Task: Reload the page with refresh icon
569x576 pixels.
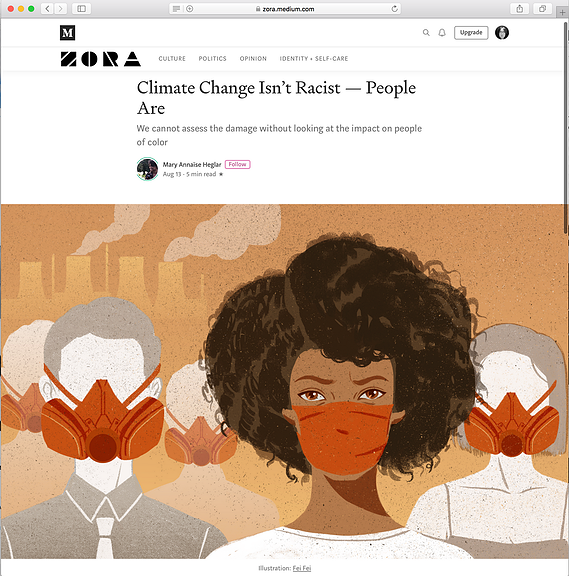Action: coord(395,9)
